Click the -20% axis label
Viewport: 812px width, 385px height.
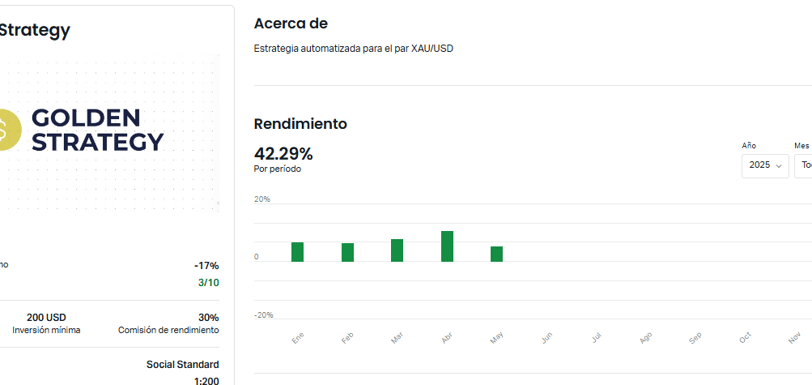[264, 315]
